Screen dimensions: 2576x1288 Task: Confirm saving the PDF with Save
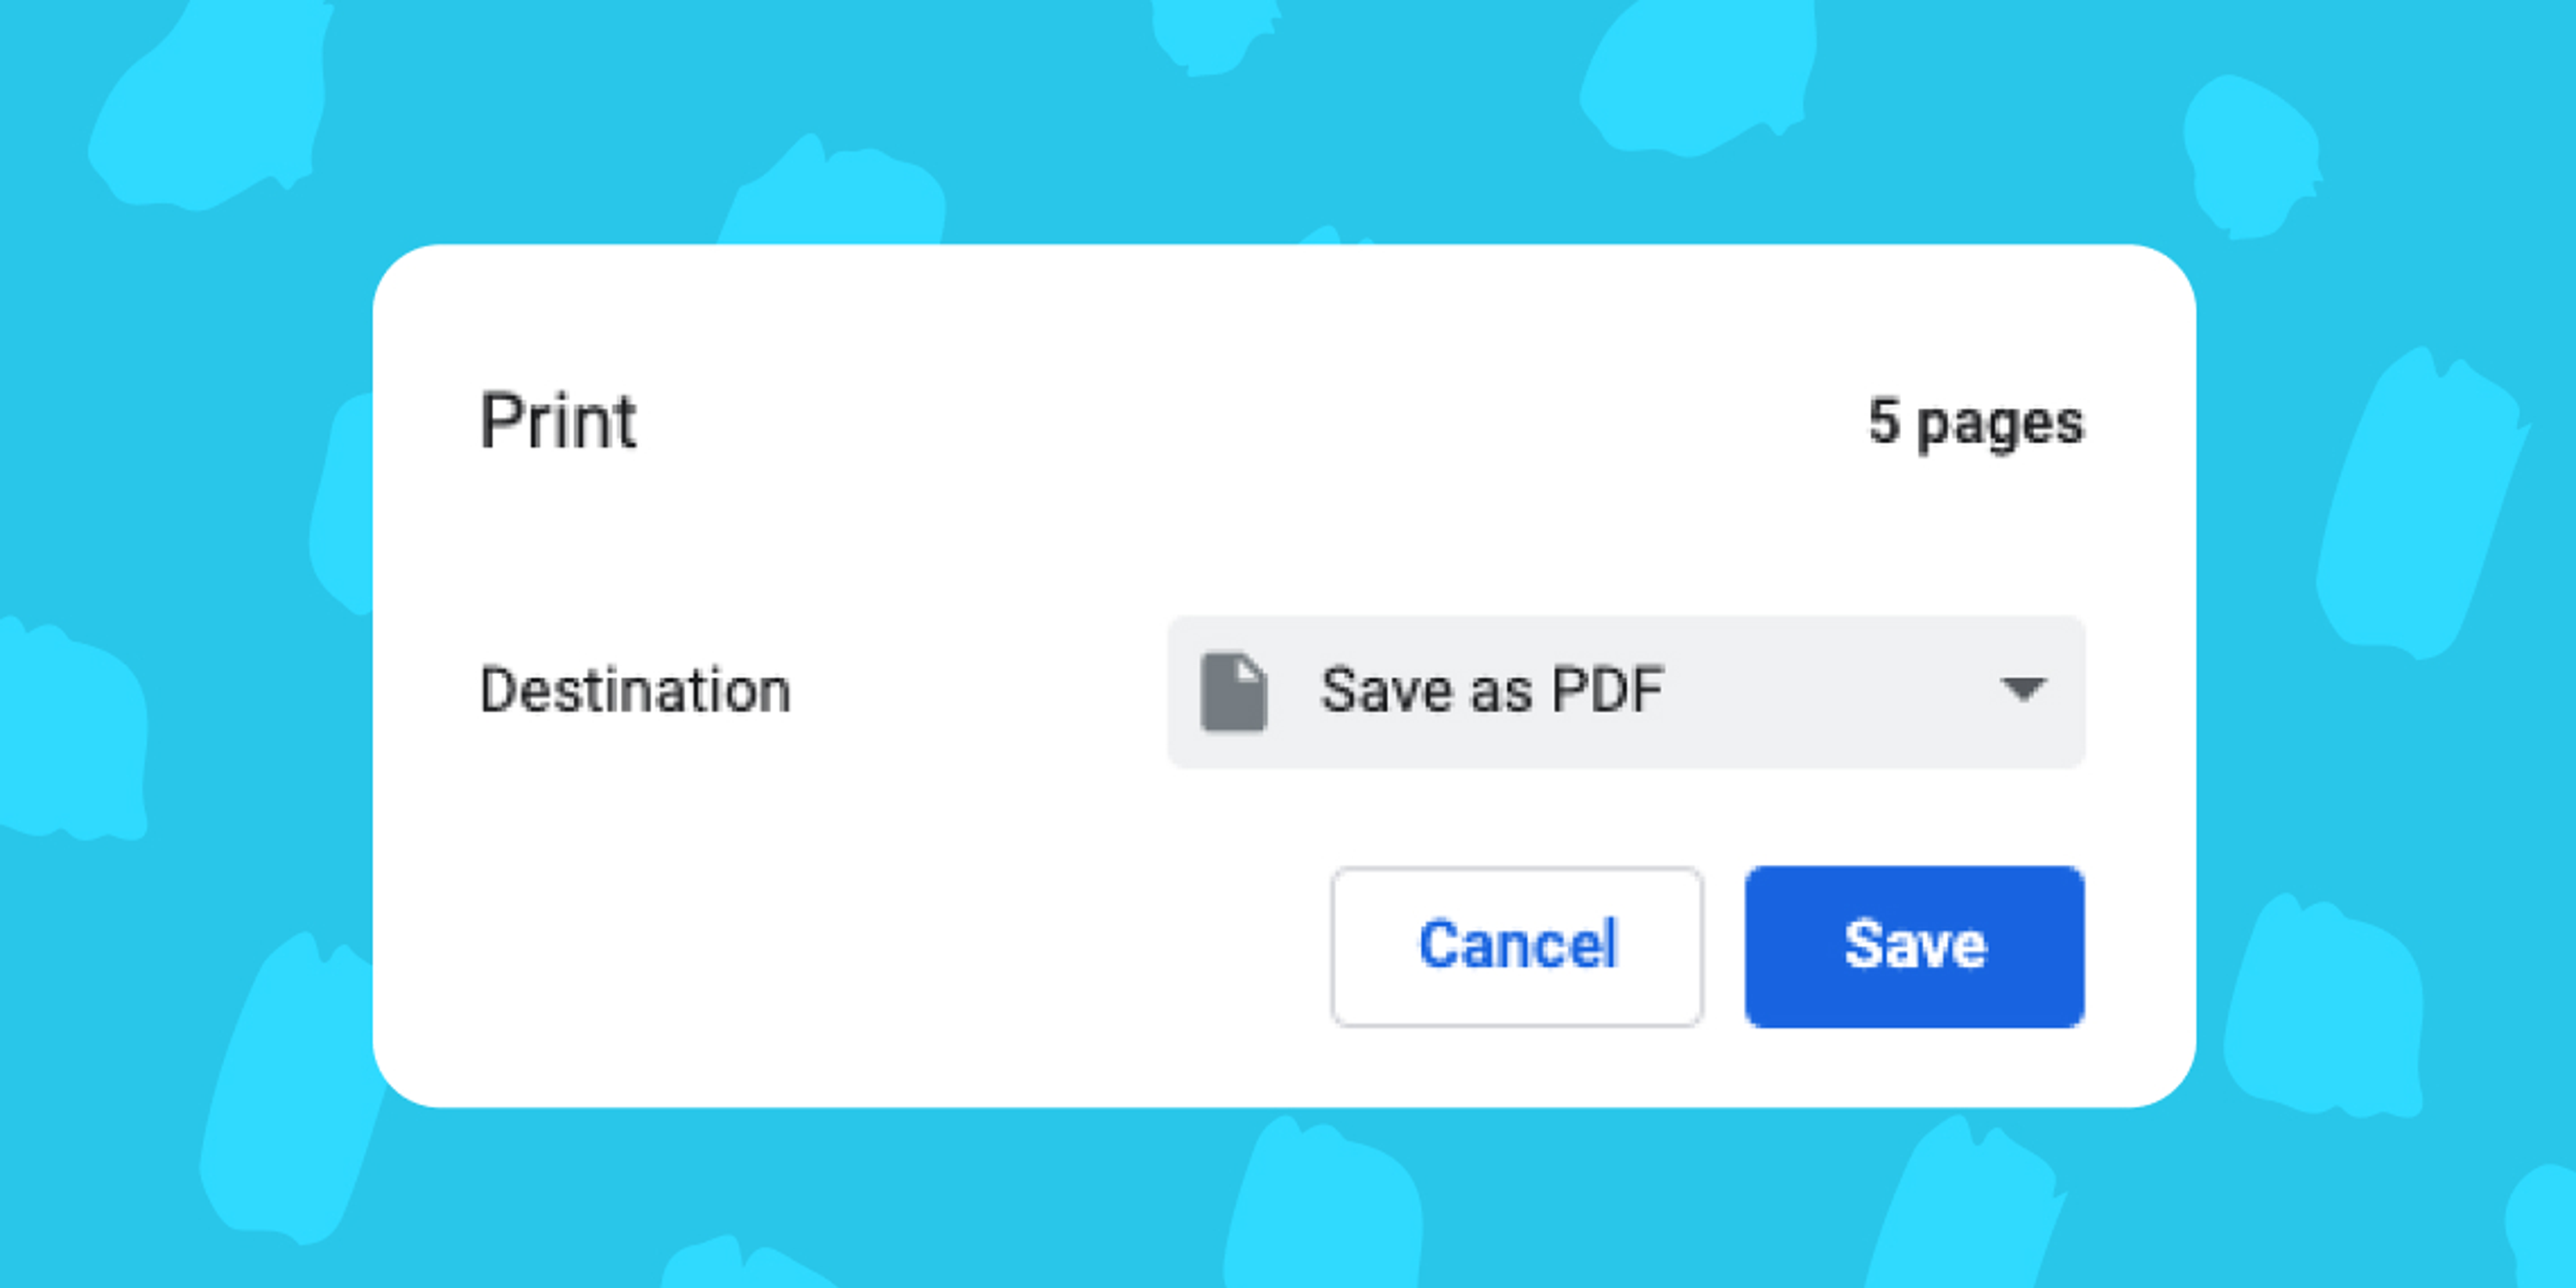click(1914, 946)
